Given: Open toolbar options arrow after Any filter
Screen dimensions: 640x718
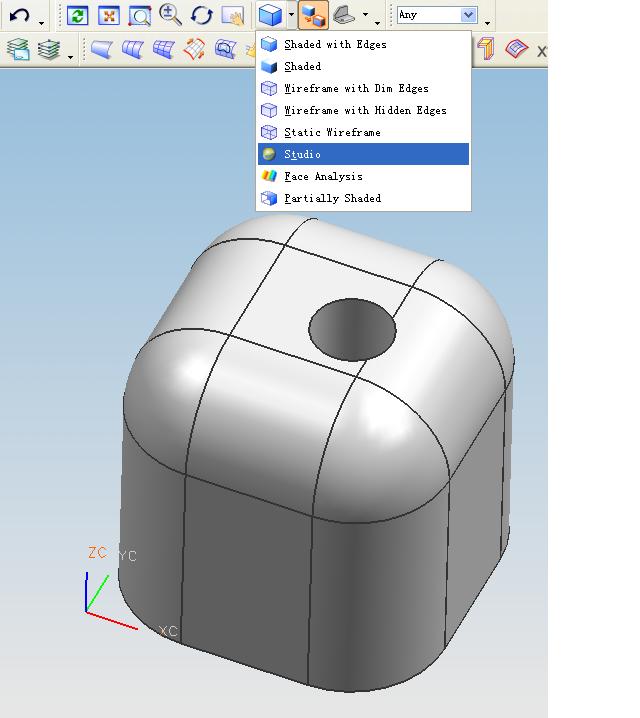Looking at the screenshot, I should point(487,23).
